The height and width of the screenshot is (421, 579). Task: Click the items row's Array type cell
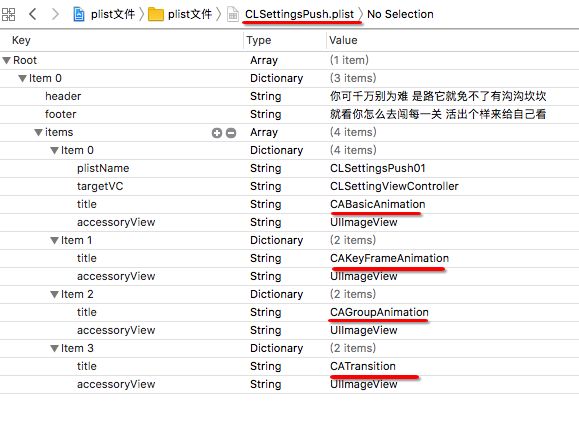[x=264, y=132]
